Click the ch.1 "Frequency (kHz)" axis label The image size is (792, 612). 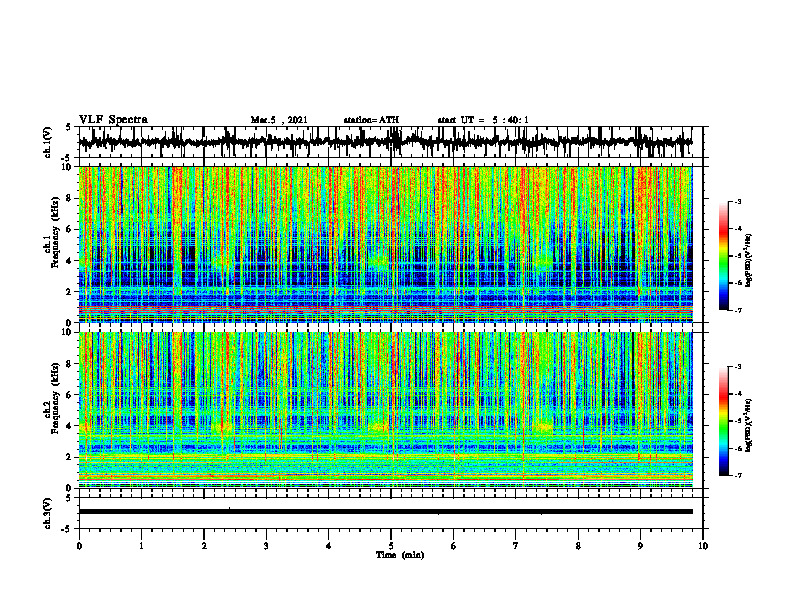(56, 232)
